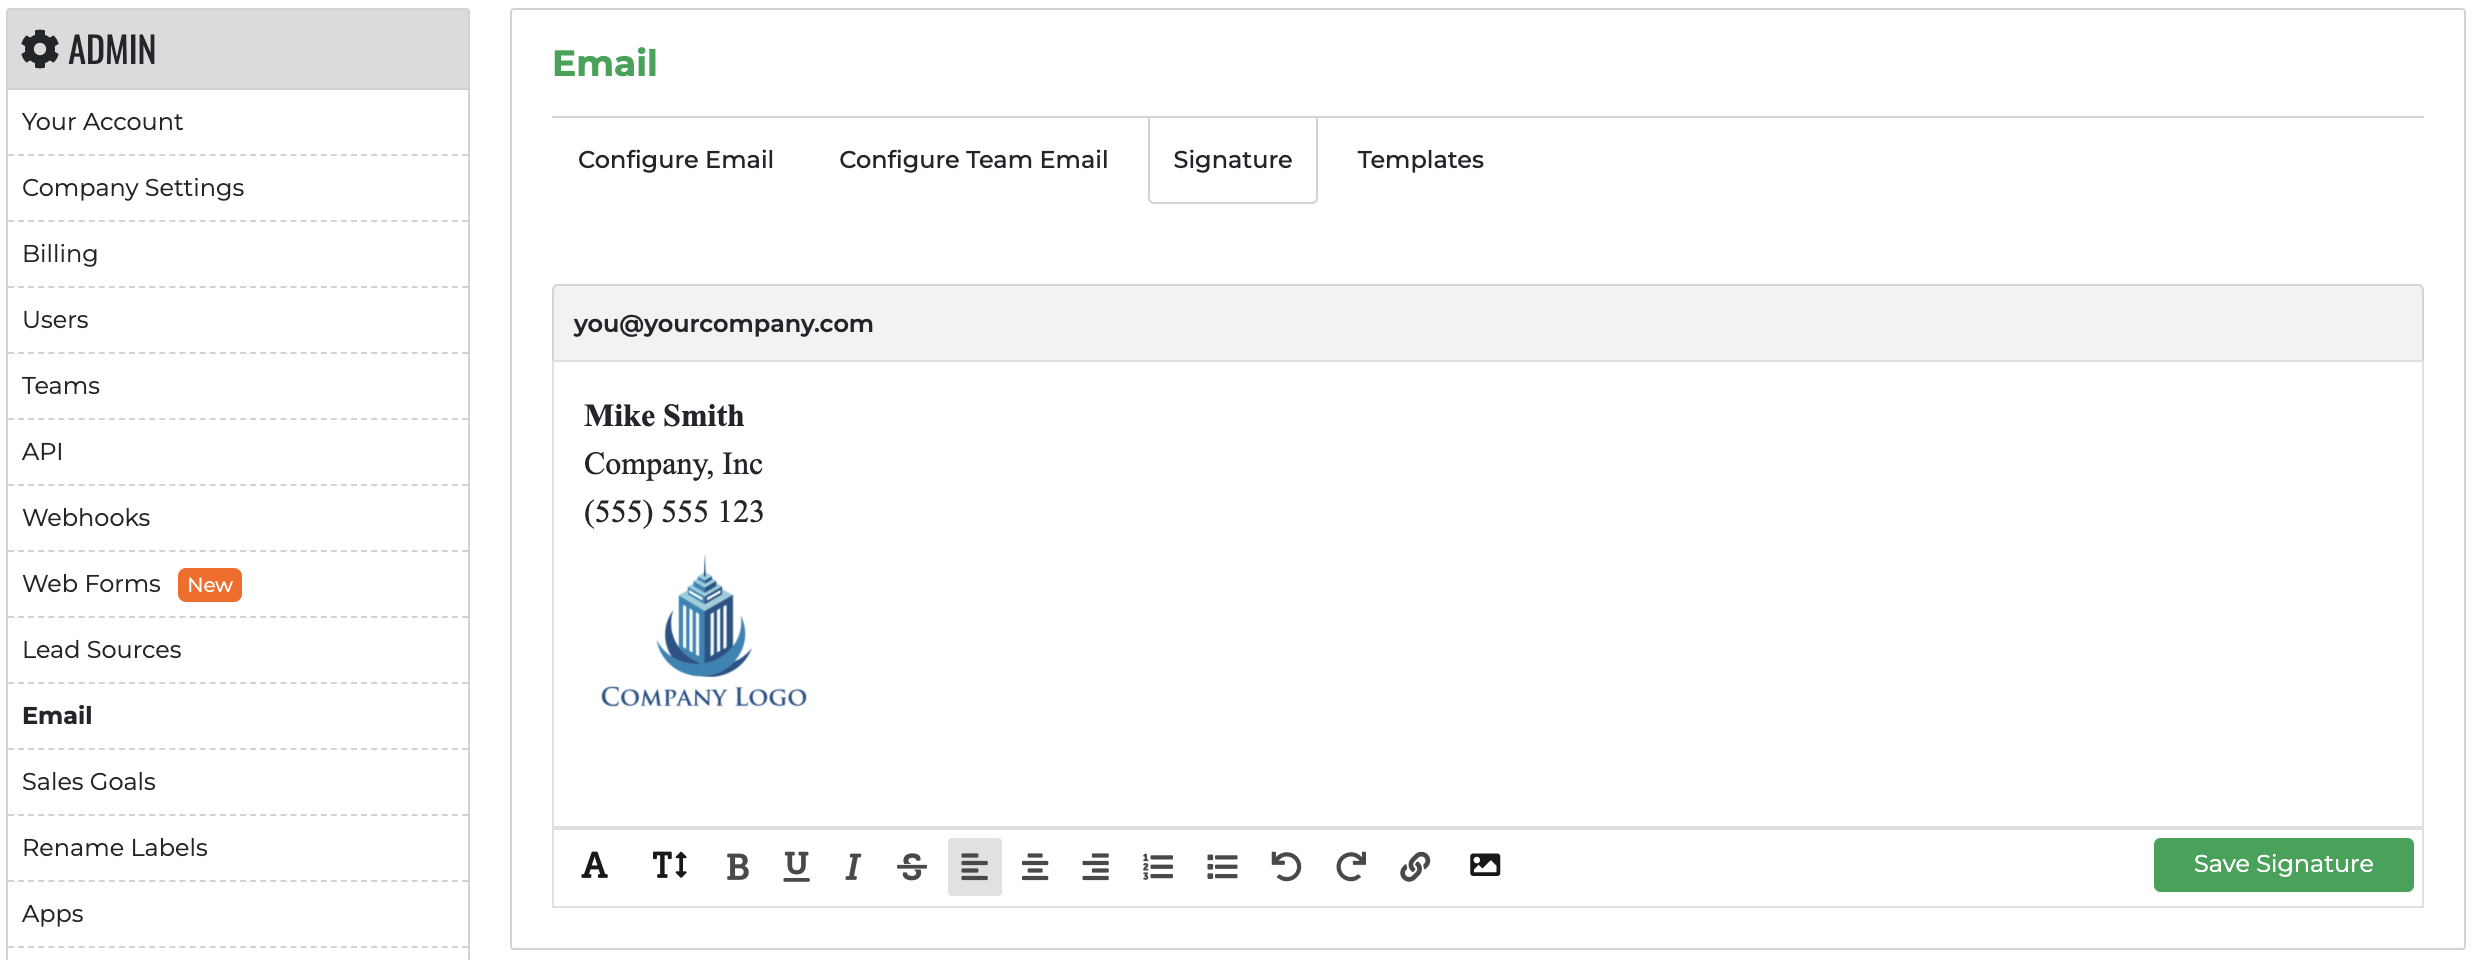The width and height of the screenshot is (2478, 960).
Task: Click the font style 'A' icon
Action: [x=595, y=866]
